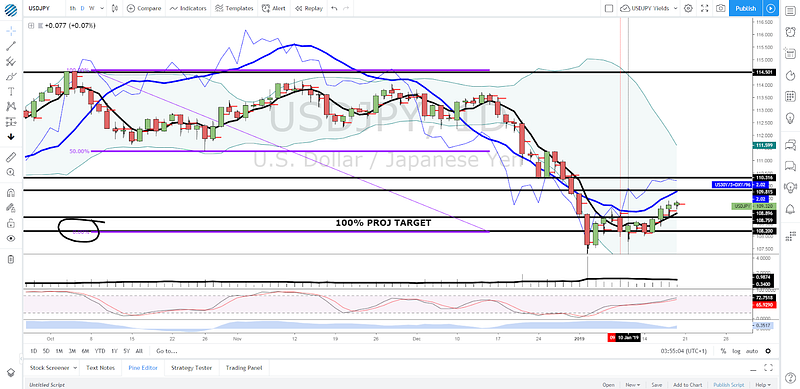Select the ruler measure tool

pos(11,156)
